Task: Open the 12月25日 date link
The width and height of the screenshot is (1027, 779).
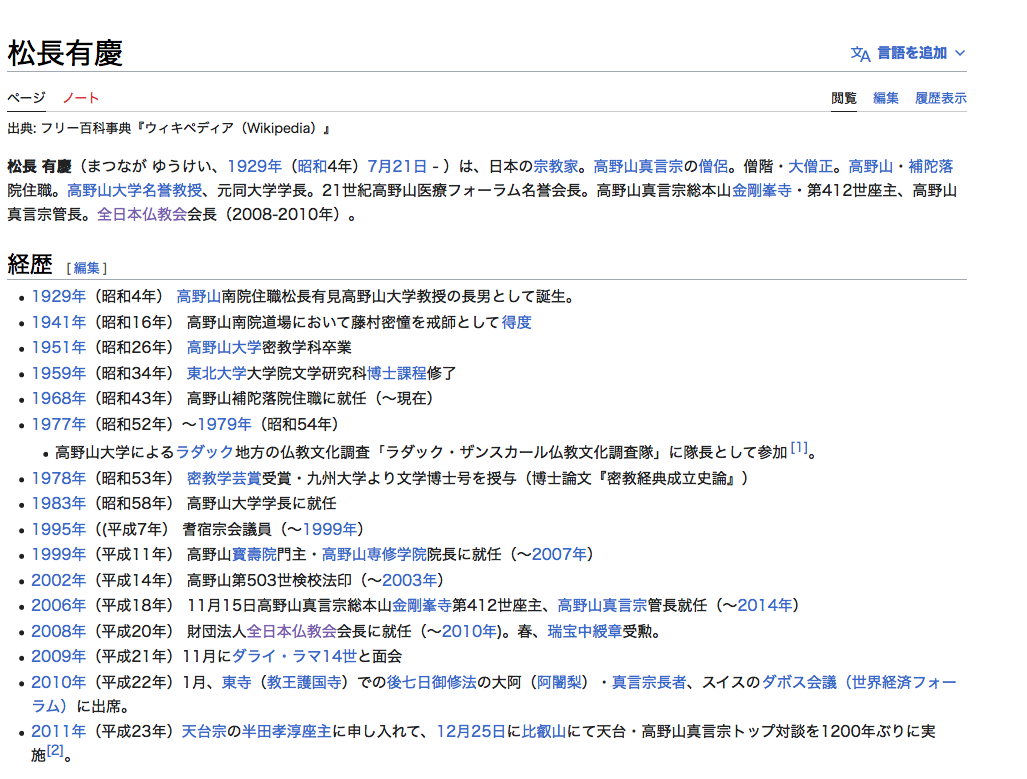Action: pos(471,731)
